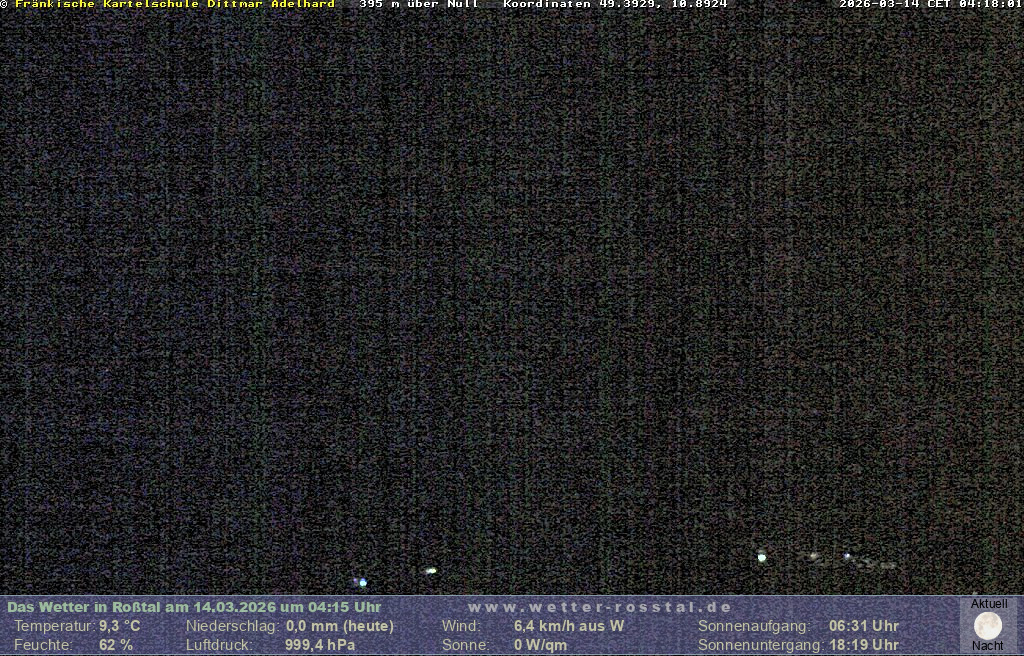Open the www.wetter-rosstal.de link
The image size is (1024, 656).
tap(600, 607)
